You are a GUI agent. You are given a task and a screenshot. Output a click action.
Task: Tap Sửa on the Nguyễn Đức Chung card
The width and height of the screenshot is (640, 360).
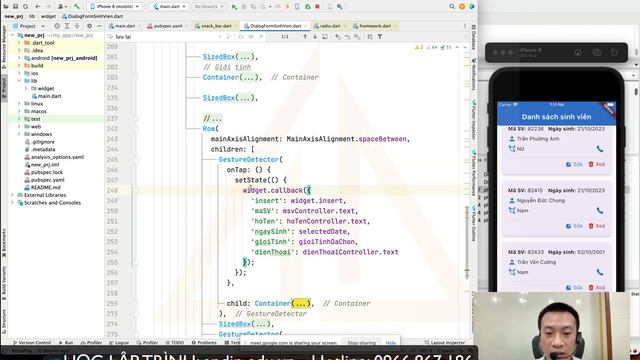coord(574,226)
